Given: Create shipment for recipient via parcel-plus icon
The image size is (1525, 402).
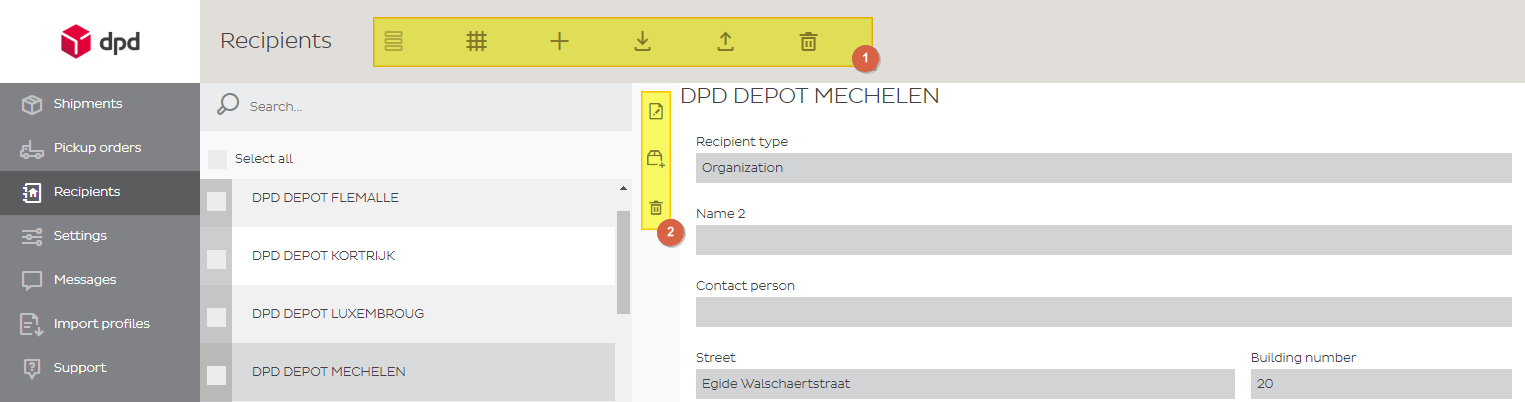Looking at the screenshot, I should [x=656, y=158].
